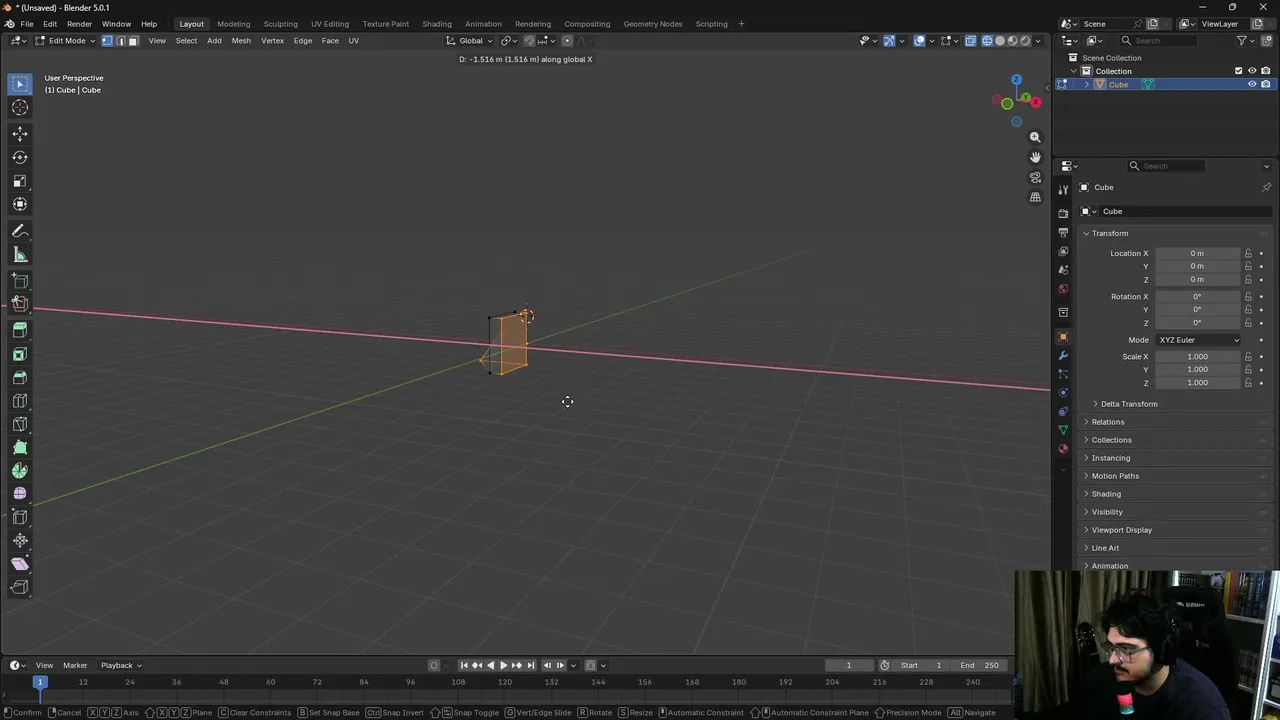The image size is (1280, 720).
Task: Click the current frame number field
Action: (x=849, y=665)
